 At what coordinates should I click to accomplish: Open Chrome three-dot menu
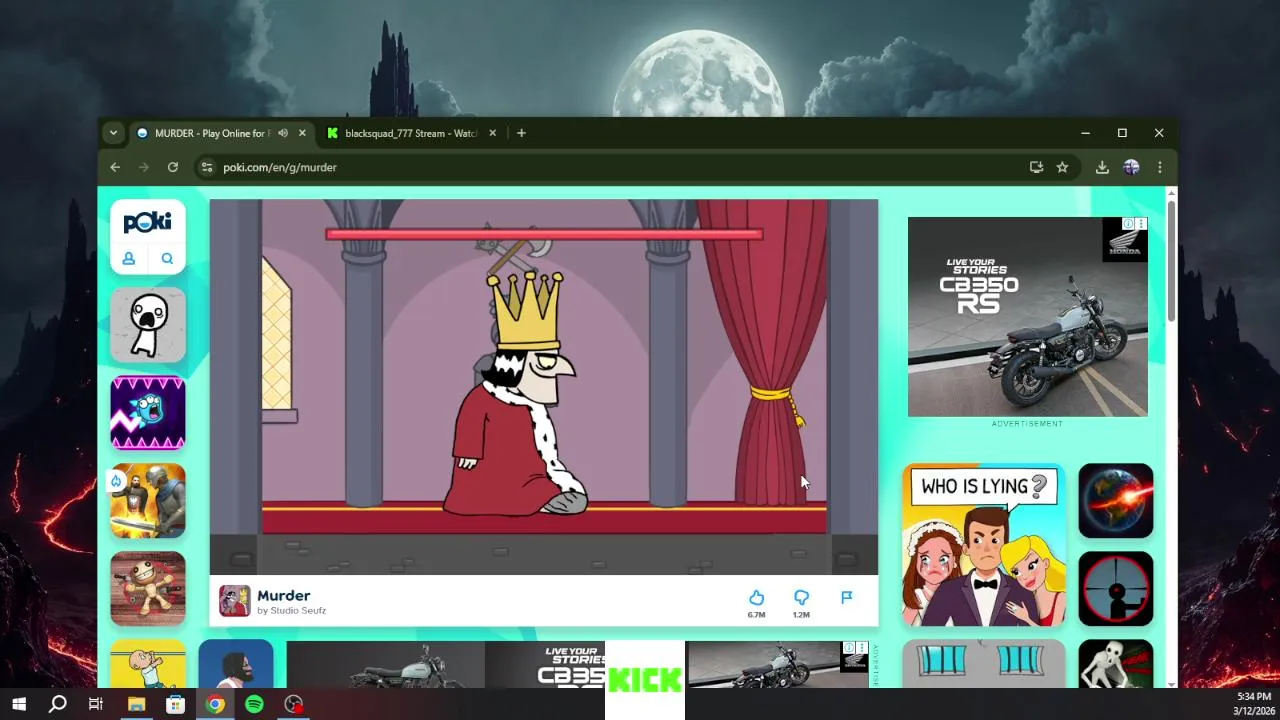coord(1160,167)
